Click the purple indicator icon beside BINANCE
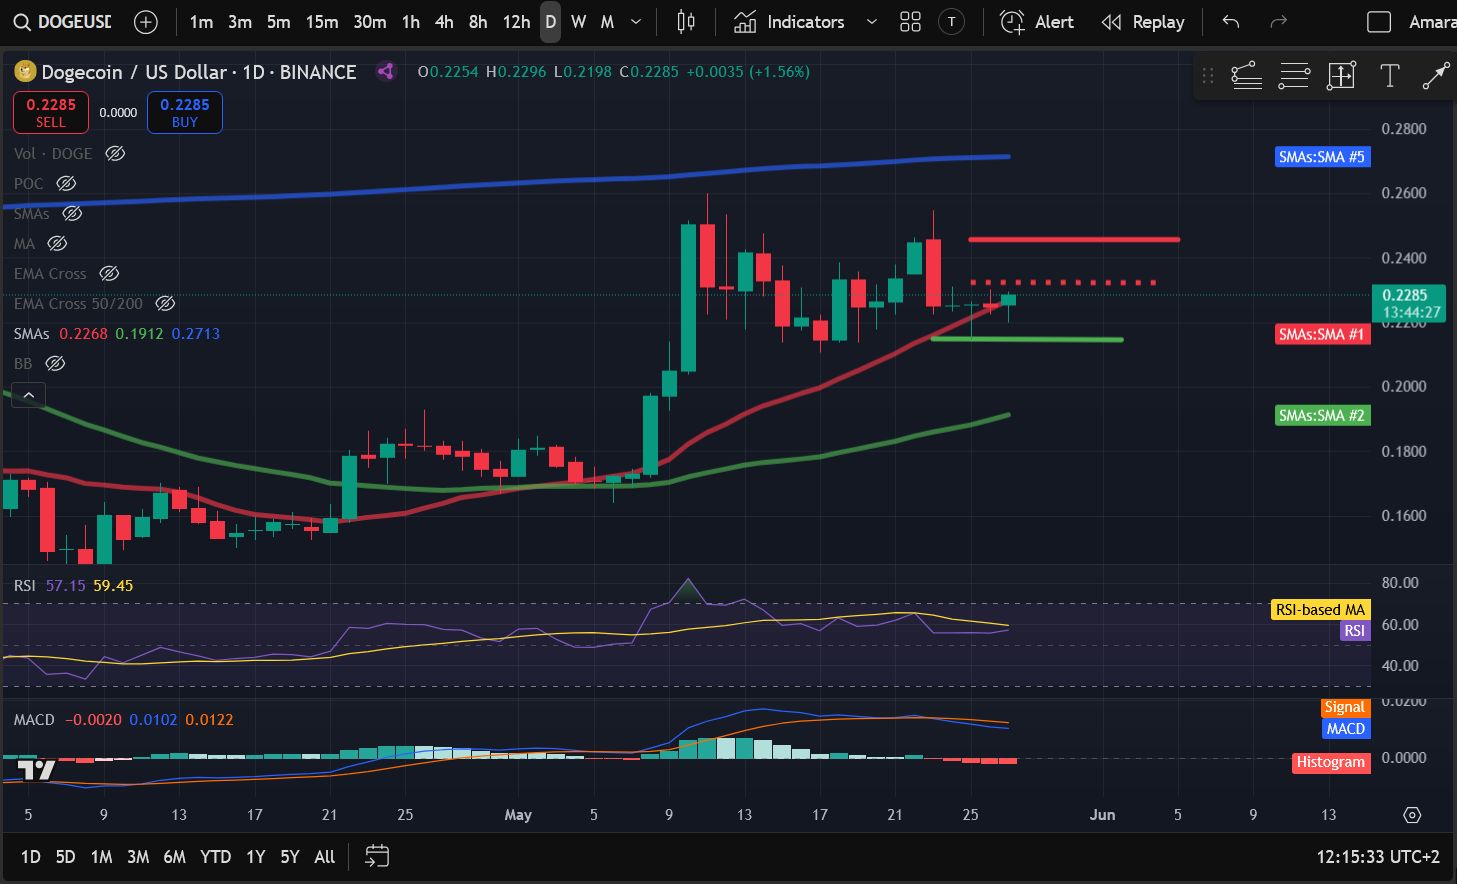Image resolution: width=1457 pixels, height=884 pixels. (x=385, y=71)
